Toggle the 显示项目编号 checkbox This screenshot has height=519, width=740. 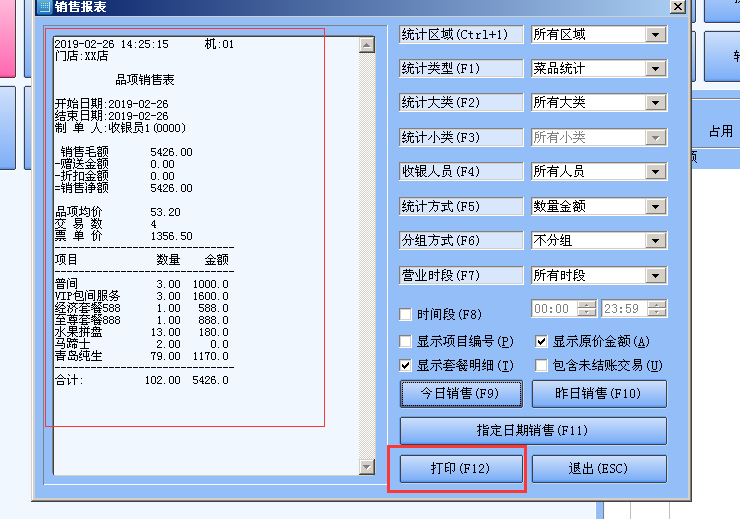point(406,341)
